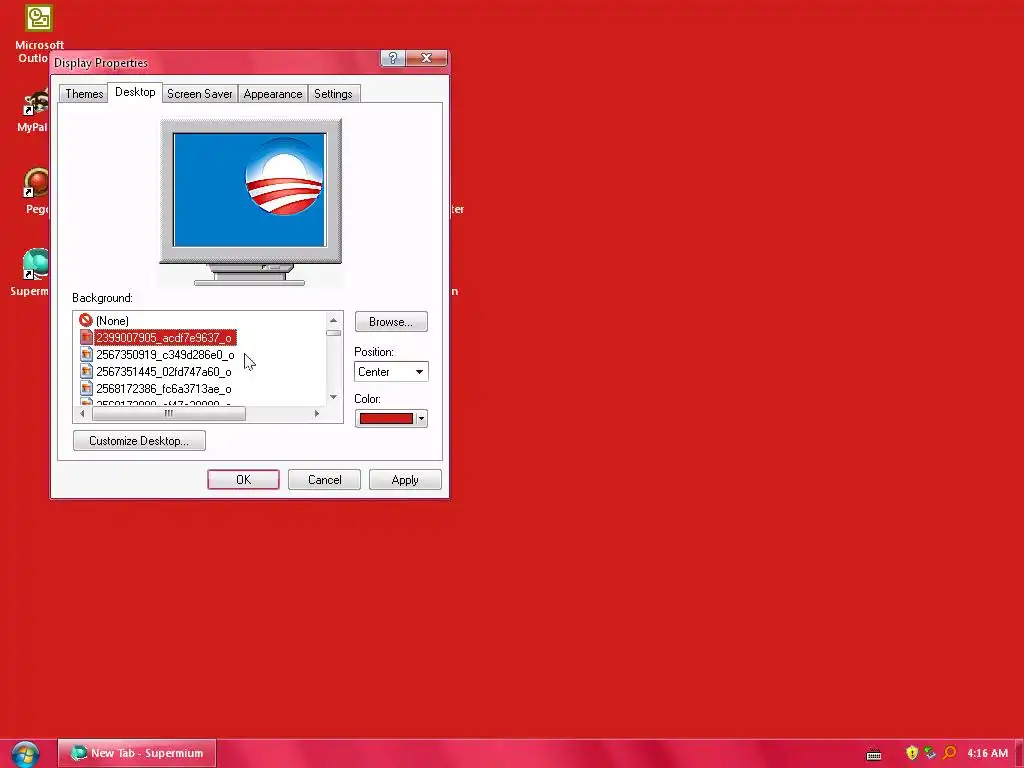The image size is (1024, 768).
Task: Click the Browse... button
Action: pyautogui.click(x=391, y=322)
